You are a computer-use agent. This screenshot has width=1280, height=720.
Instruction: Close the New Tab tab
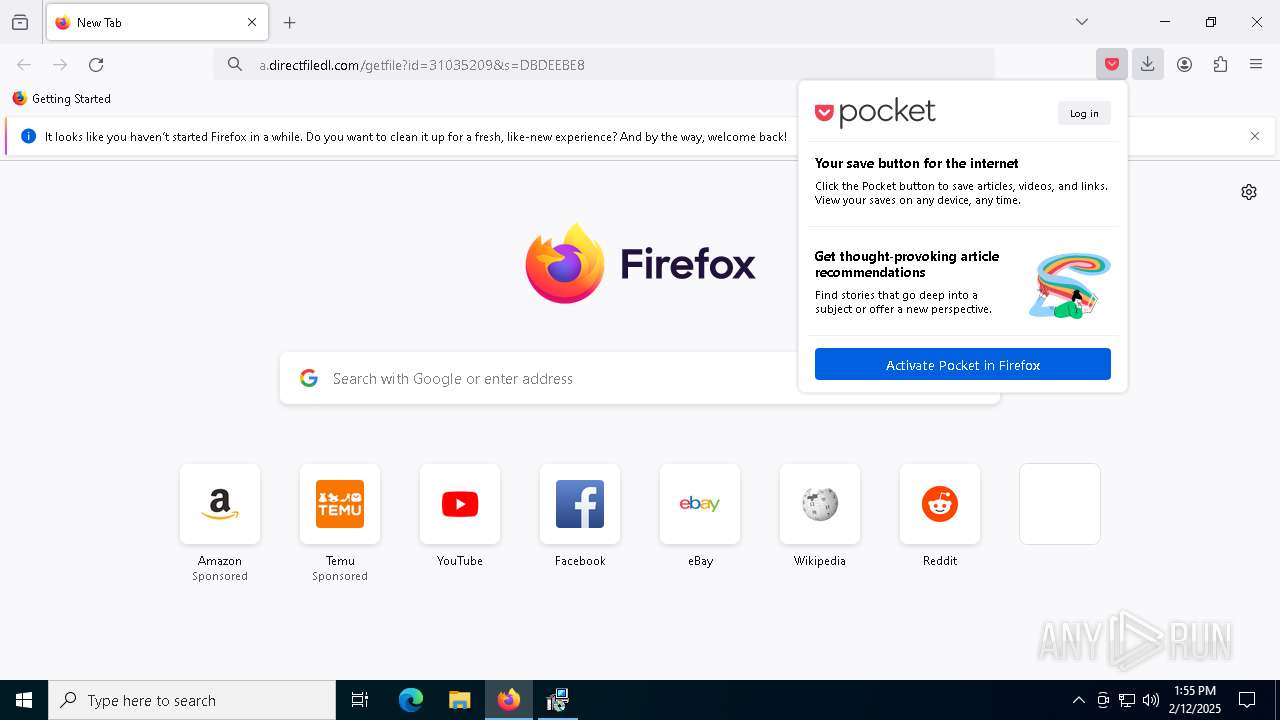pyautogui.click(x=252, y=22)
